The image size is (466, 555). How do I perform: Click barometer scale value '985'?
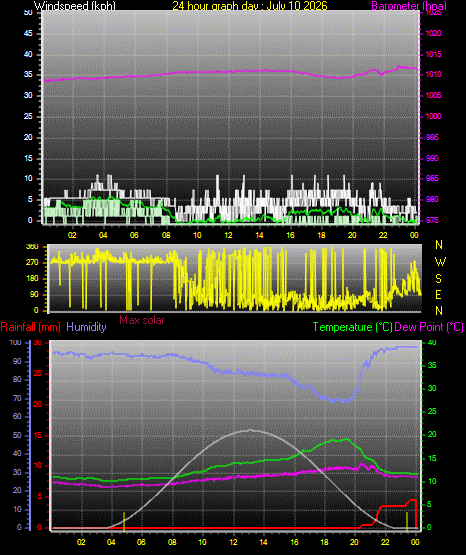coord(432,178)
